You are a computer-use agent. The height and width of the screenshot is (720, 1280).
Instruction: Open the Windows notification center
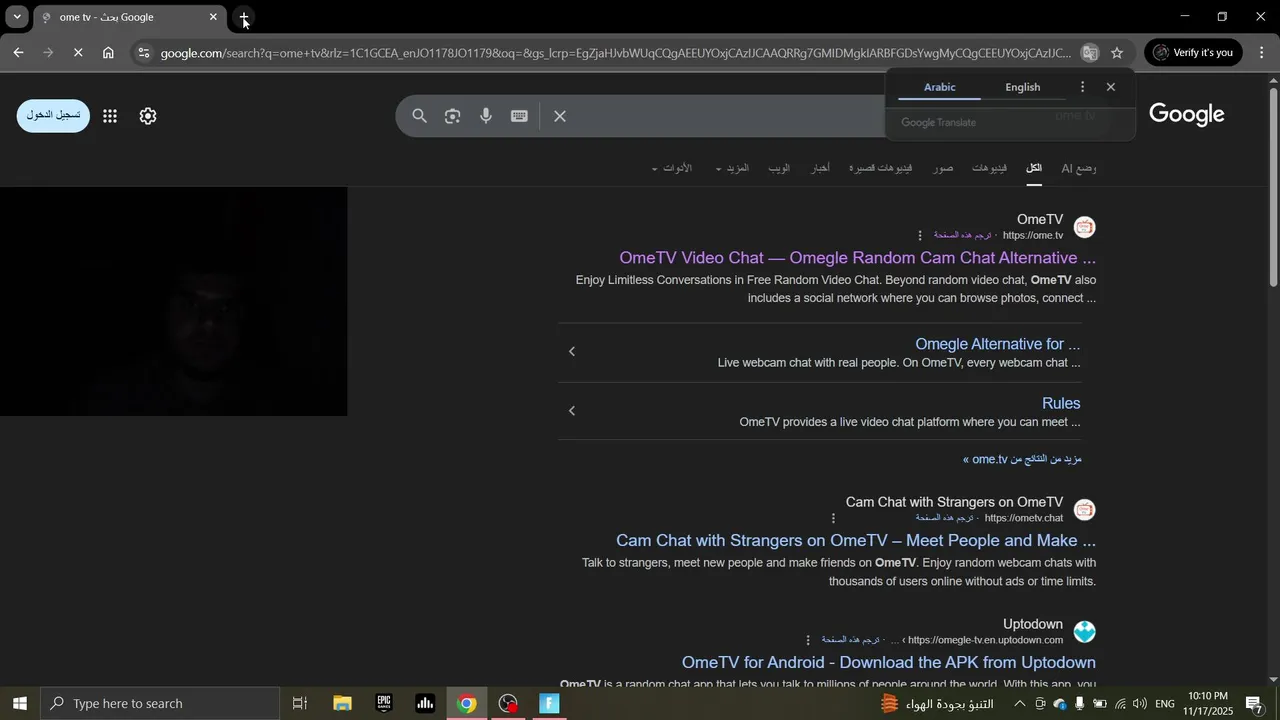(1255, 704)
